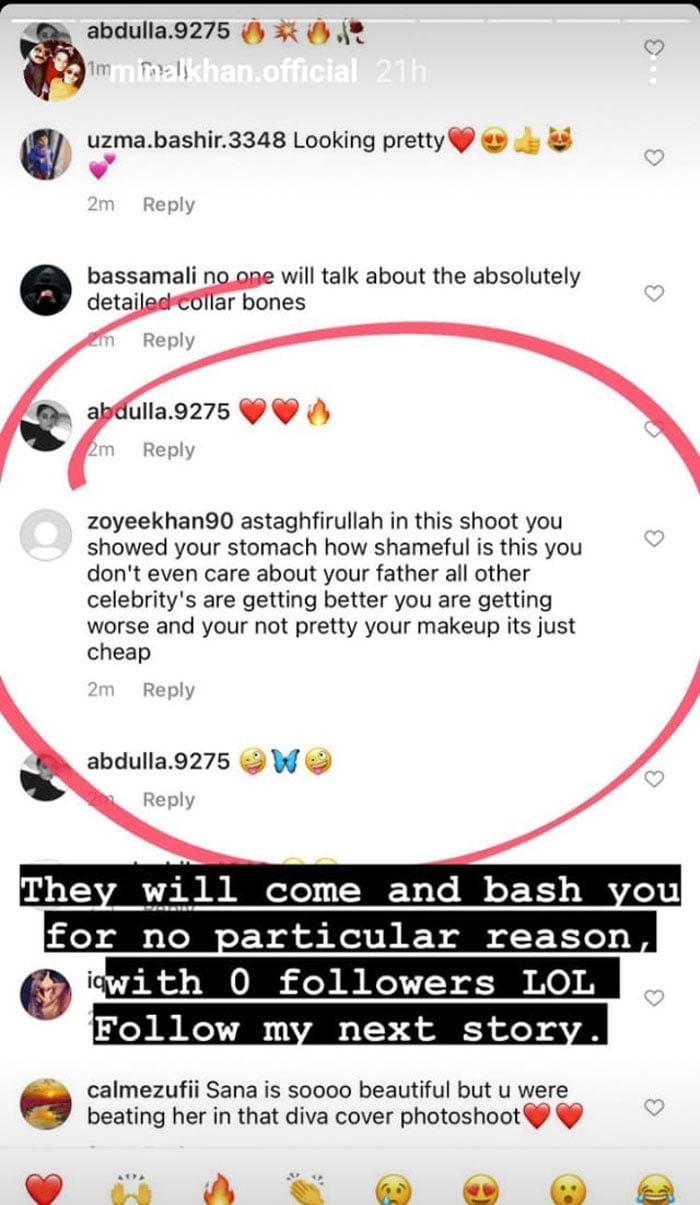The image size is (700, 1205).
Task: Send heart-eyes emoji quick reaction
Action: point(481,1188)
